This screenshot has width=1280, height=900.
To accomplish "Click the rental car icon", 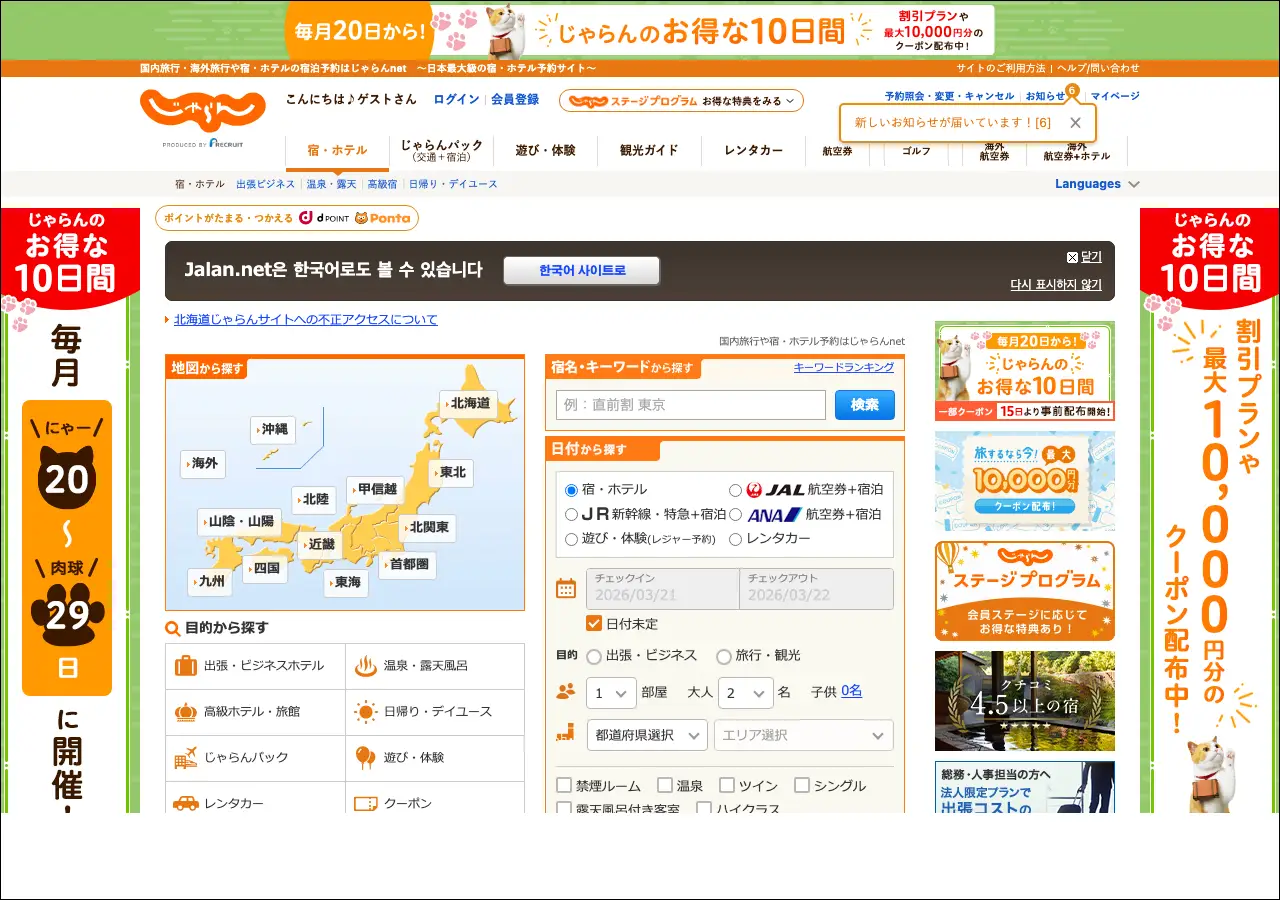I will 185,803.
